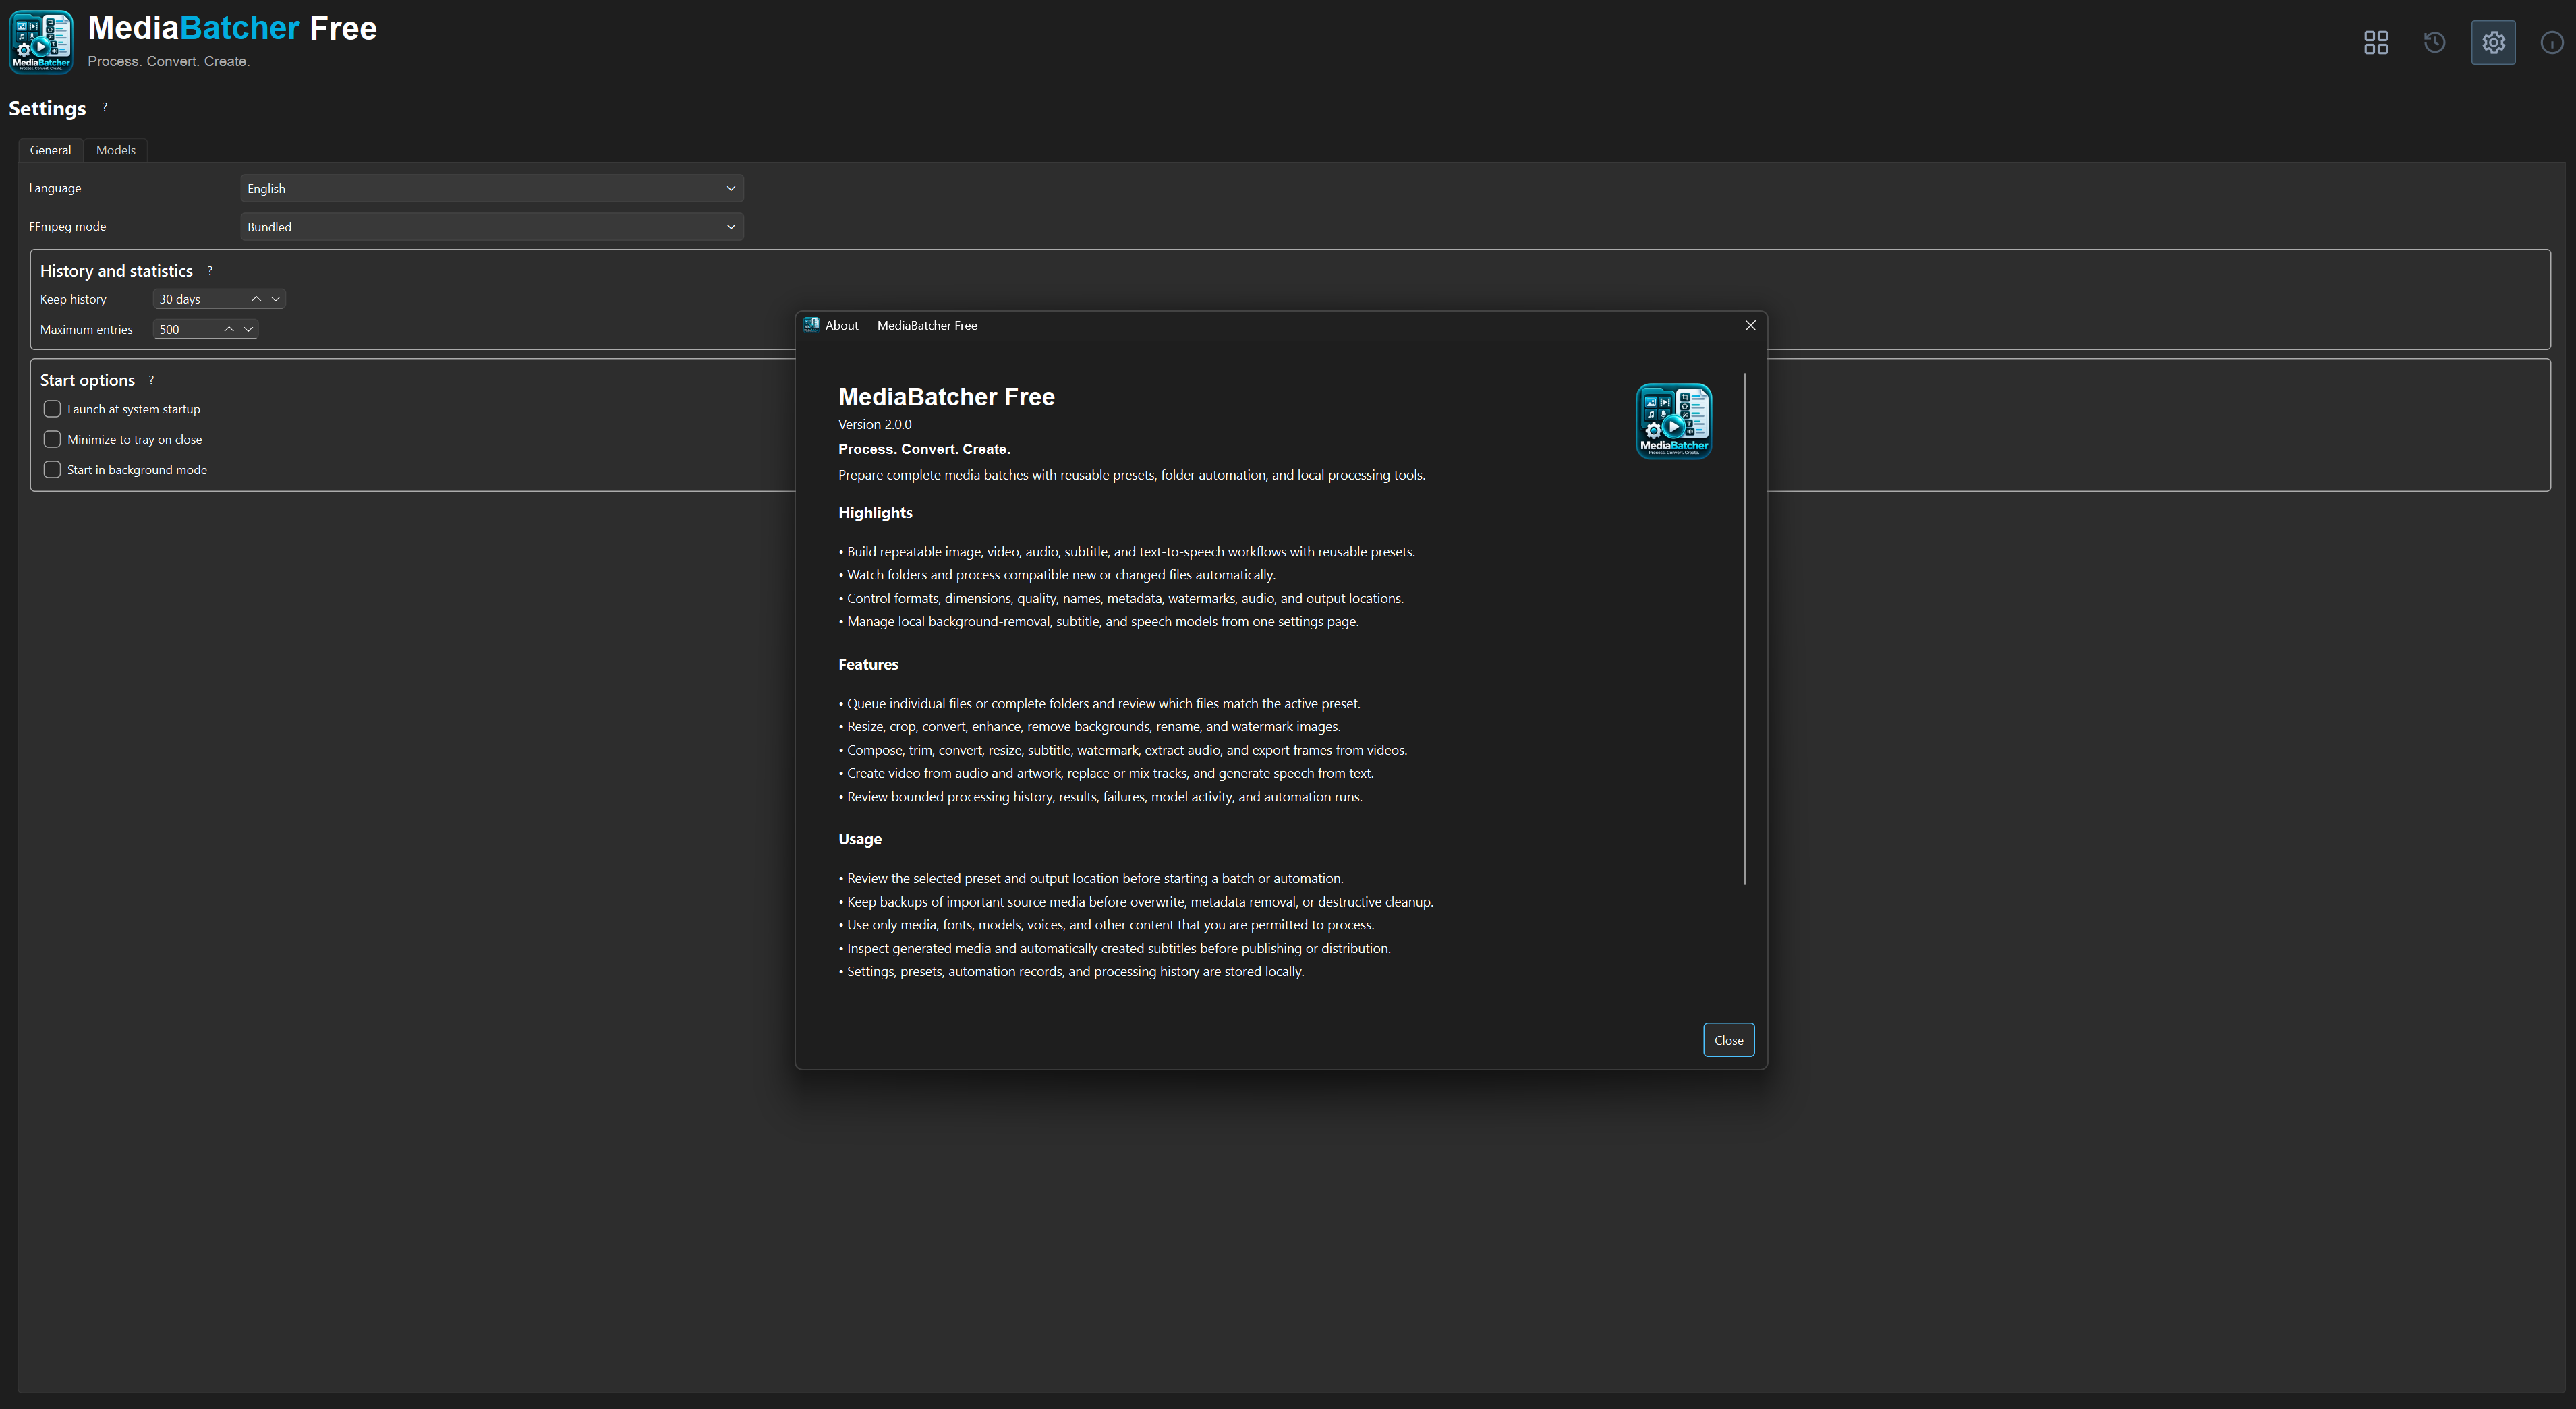The width and height of the screenshot is (2576, 1409).
Task: Click the help icon beside Settings heading
Action: click(104, 107)
